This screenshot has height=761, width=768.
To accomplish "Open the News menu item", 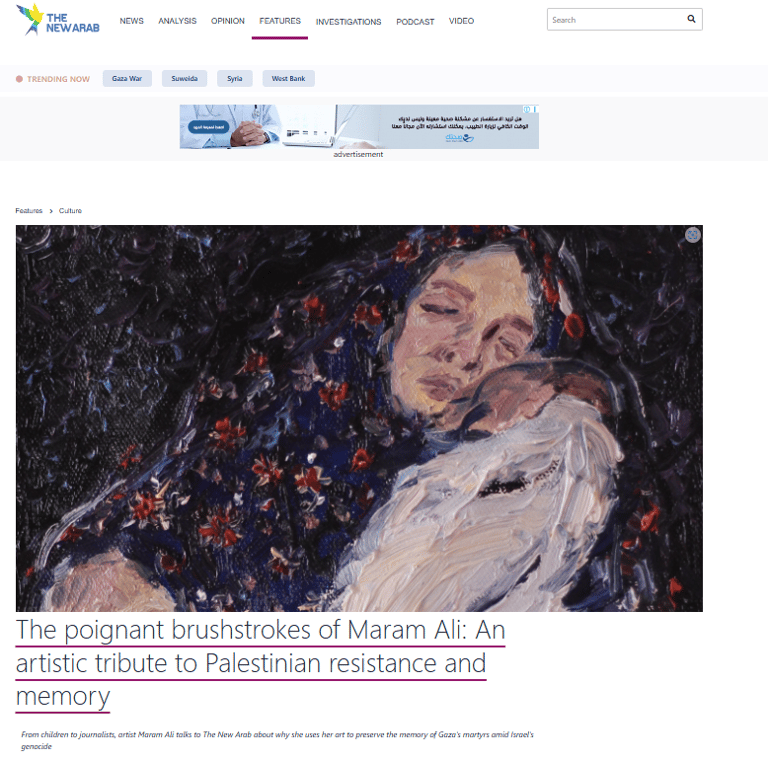I will 132,21.
